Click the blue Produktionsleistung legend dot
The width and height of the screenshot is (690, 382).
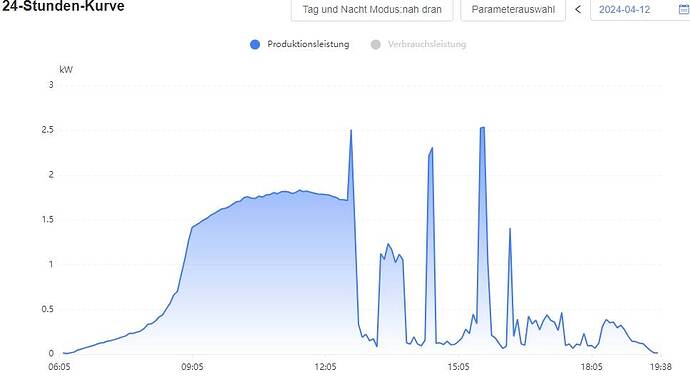click(x=255, y=44)
